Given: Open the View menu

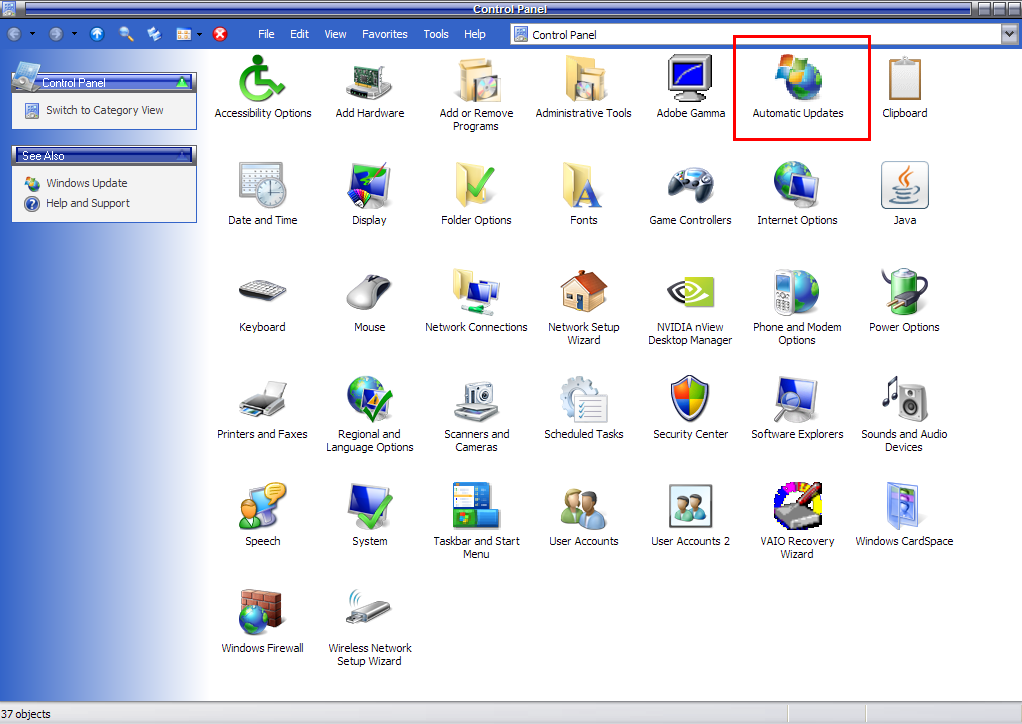Looking at the screenshot, I should coord(335,34).
